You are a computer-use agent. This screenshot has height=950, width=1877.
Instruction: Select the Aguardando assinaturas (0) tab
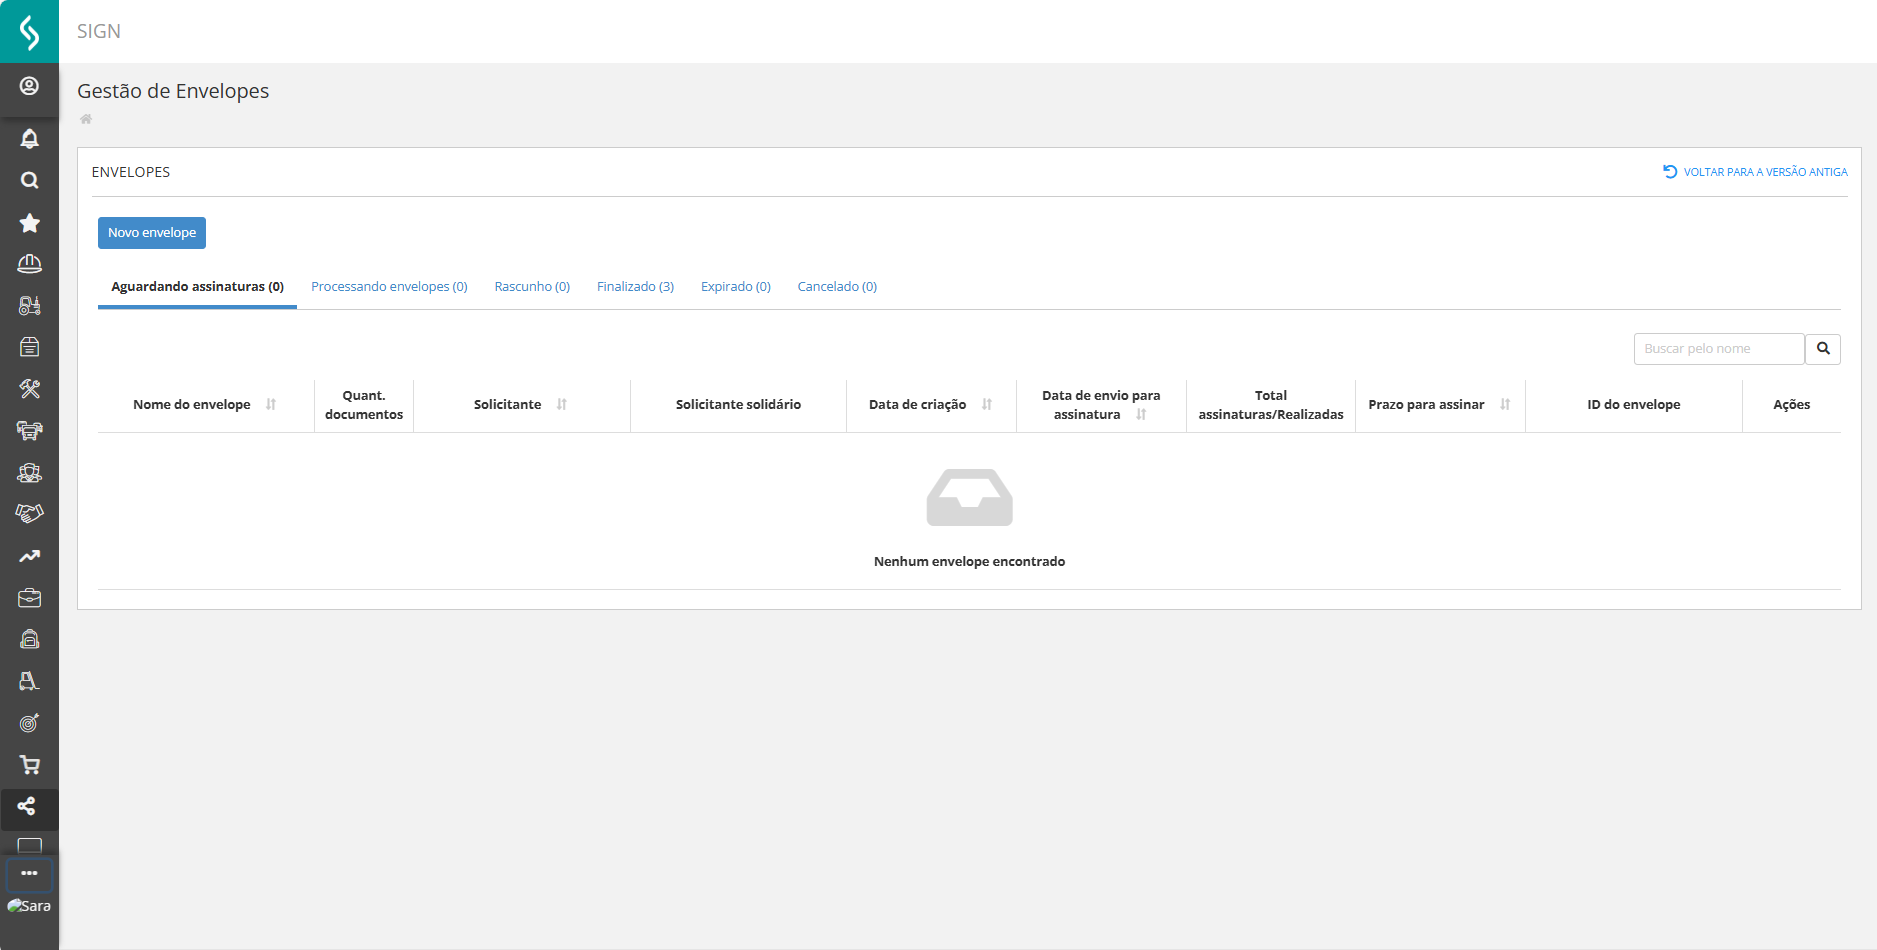point(197,287)
